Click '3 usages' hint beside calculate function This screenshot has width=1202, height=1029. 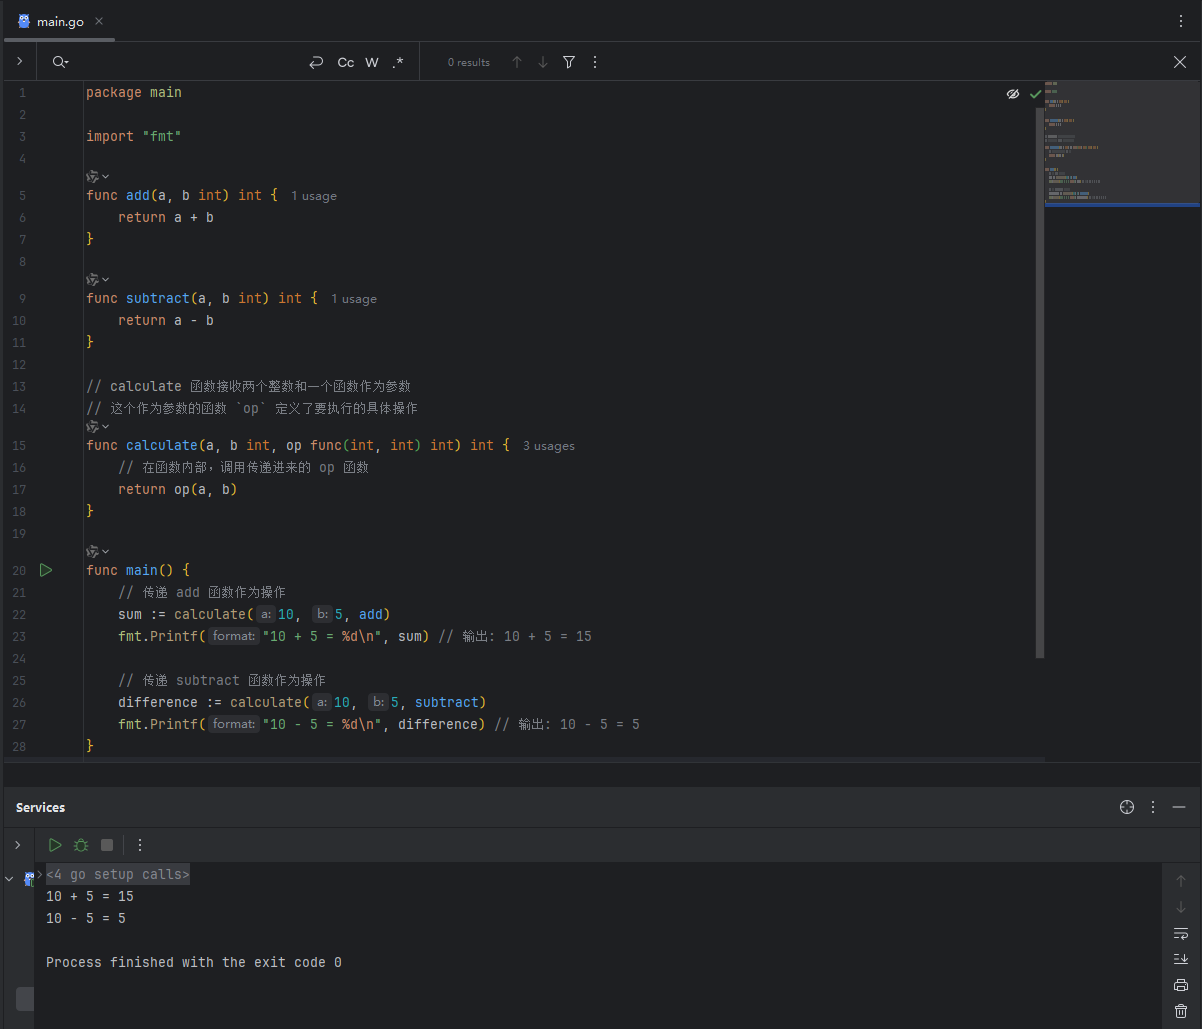point(549,446)
